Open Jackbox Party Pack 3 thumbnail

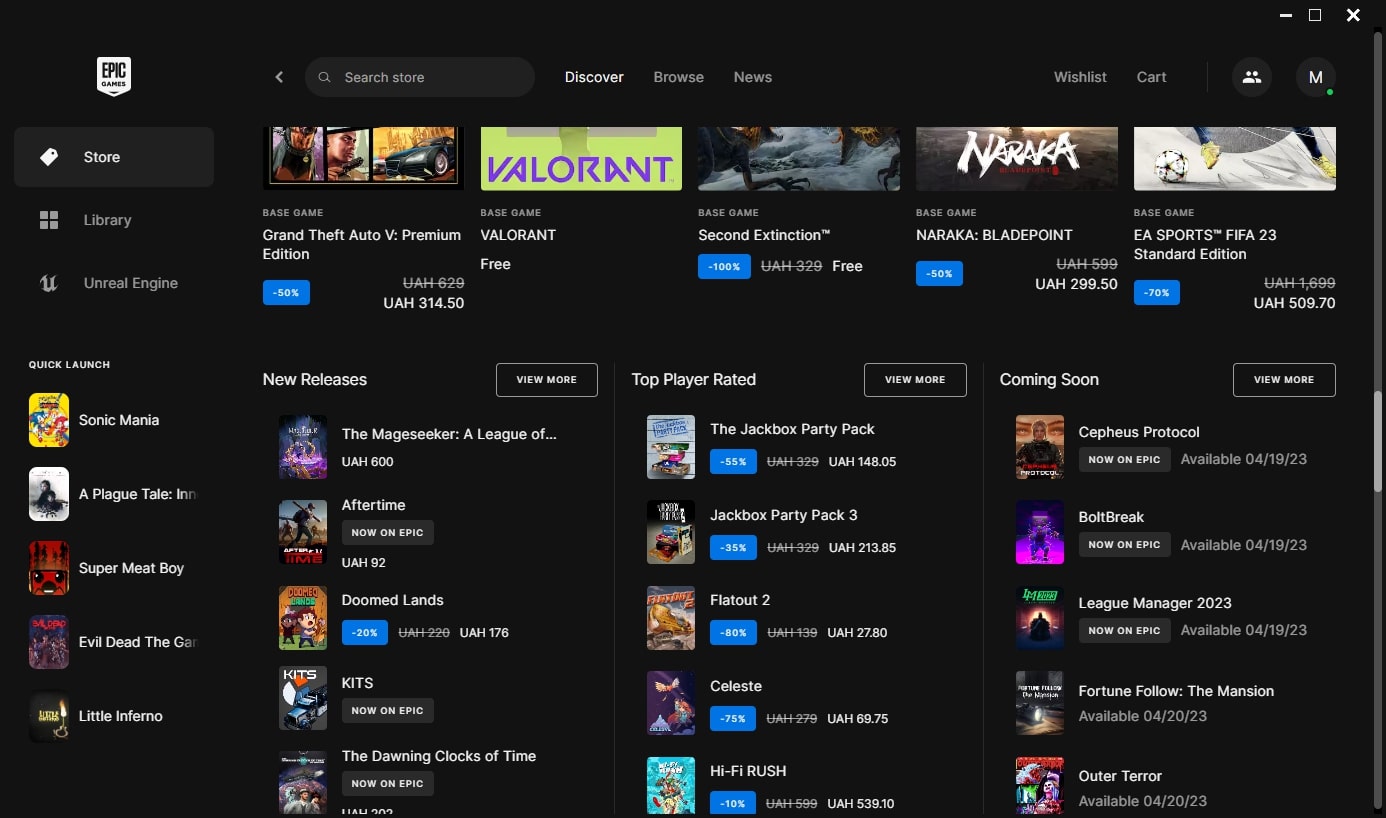pyautogui.click(x=671, y=533)
